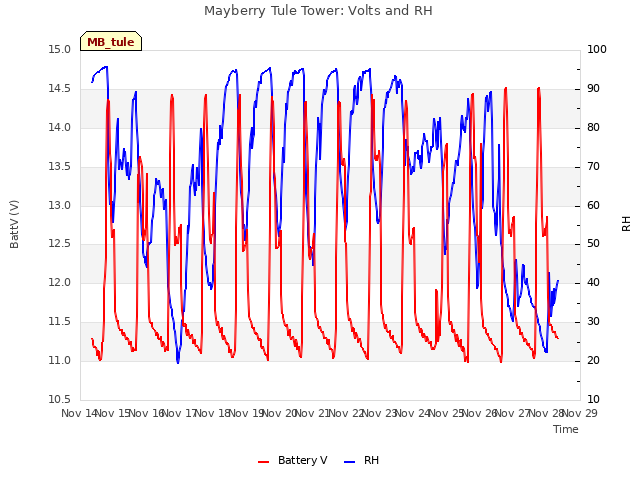This screenshot has width=640, height=480.
Task: Click the chart title 'Mayberry Tule Tower: Volts and RH'
Action: click(318, 11)
